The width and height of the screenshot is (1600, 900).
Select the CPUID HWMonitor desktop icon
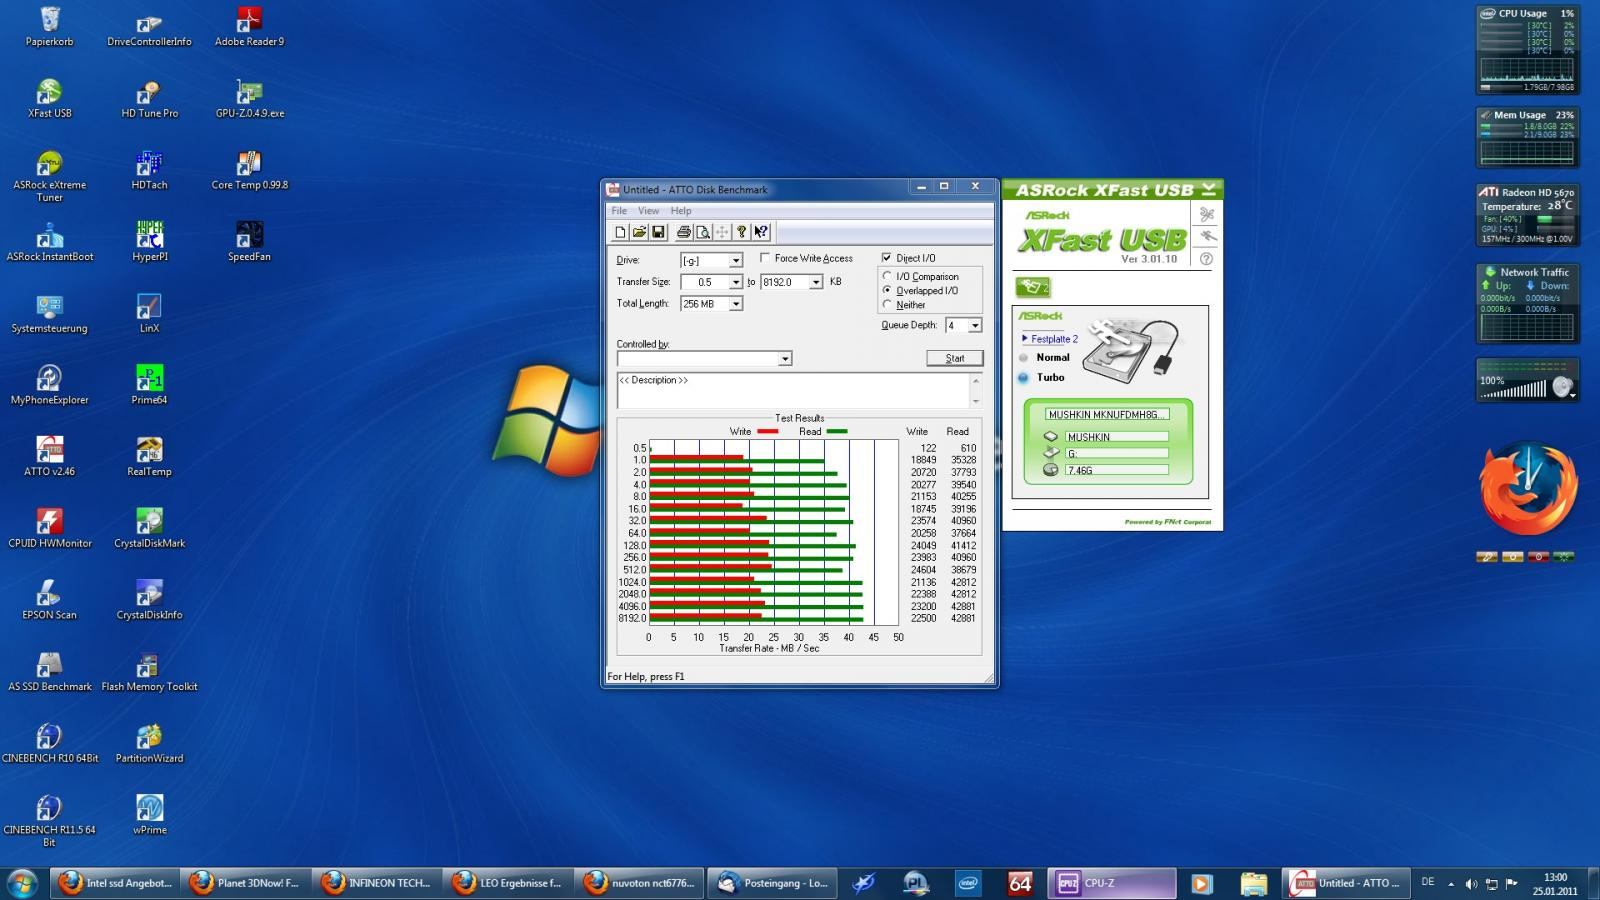click(x=49, y=529)
